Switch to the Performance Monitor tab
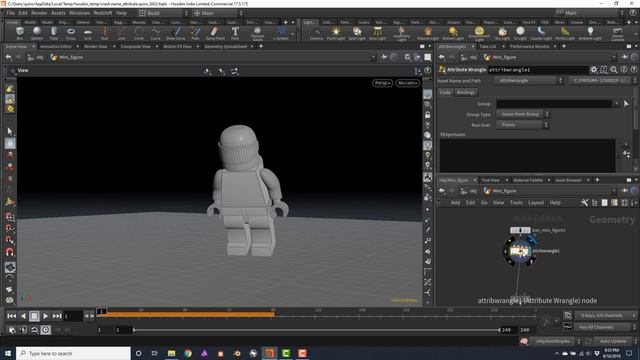The image size is (640, 360). coord(530,47)
